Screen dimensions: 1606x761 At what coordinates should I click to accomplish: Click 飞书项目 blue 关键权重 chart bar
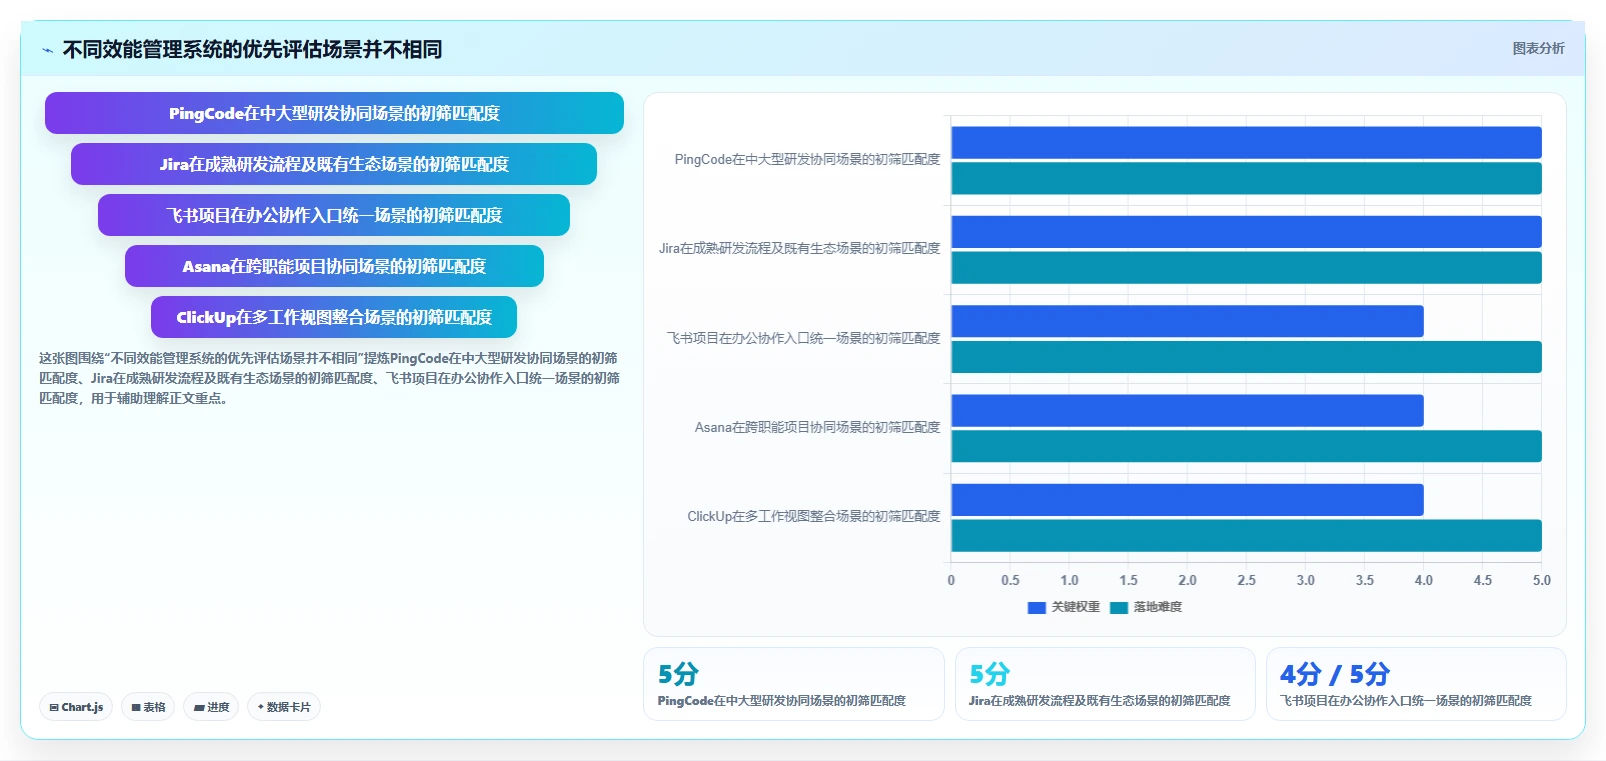pos(1187,321)
